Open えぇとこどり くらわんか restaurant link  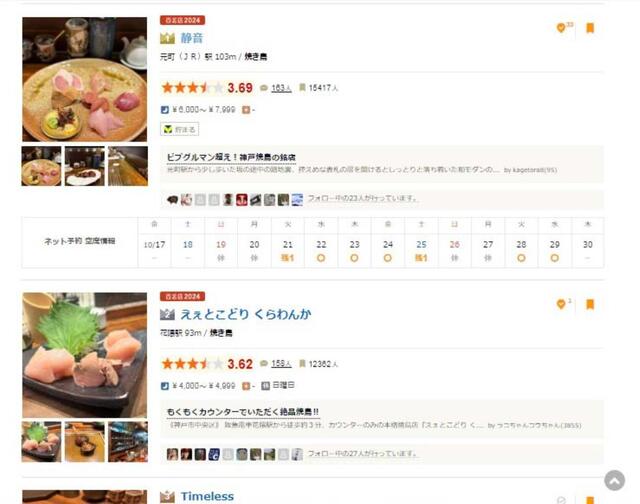(246, 314)
